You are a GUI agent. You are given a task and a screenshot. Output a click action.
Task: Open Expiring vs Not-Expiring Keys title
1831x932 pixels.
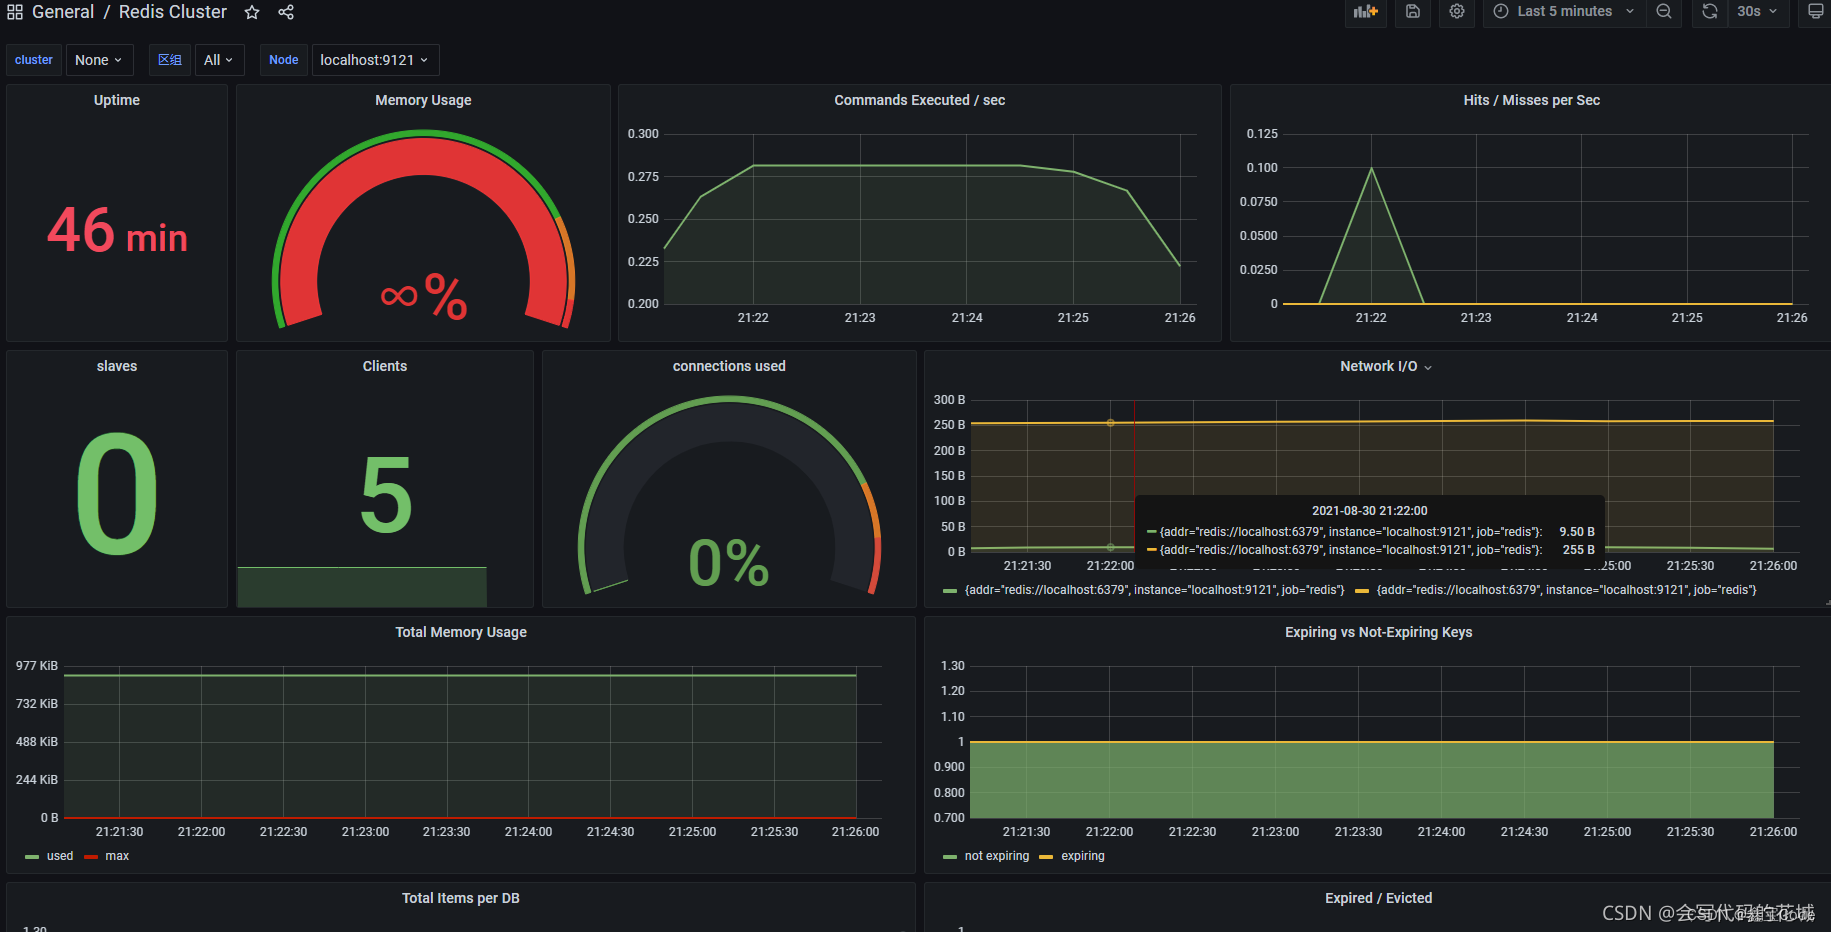[1378, 632]
